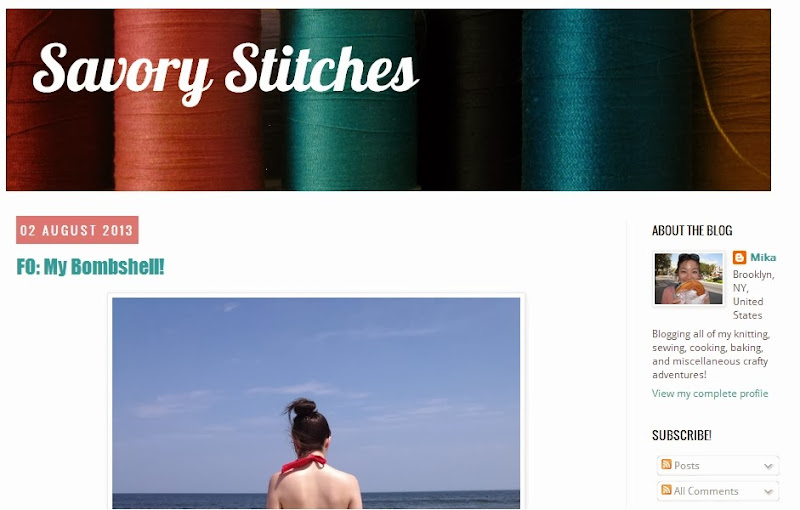Expand the All Comments chevron arrow

(768, 492)
